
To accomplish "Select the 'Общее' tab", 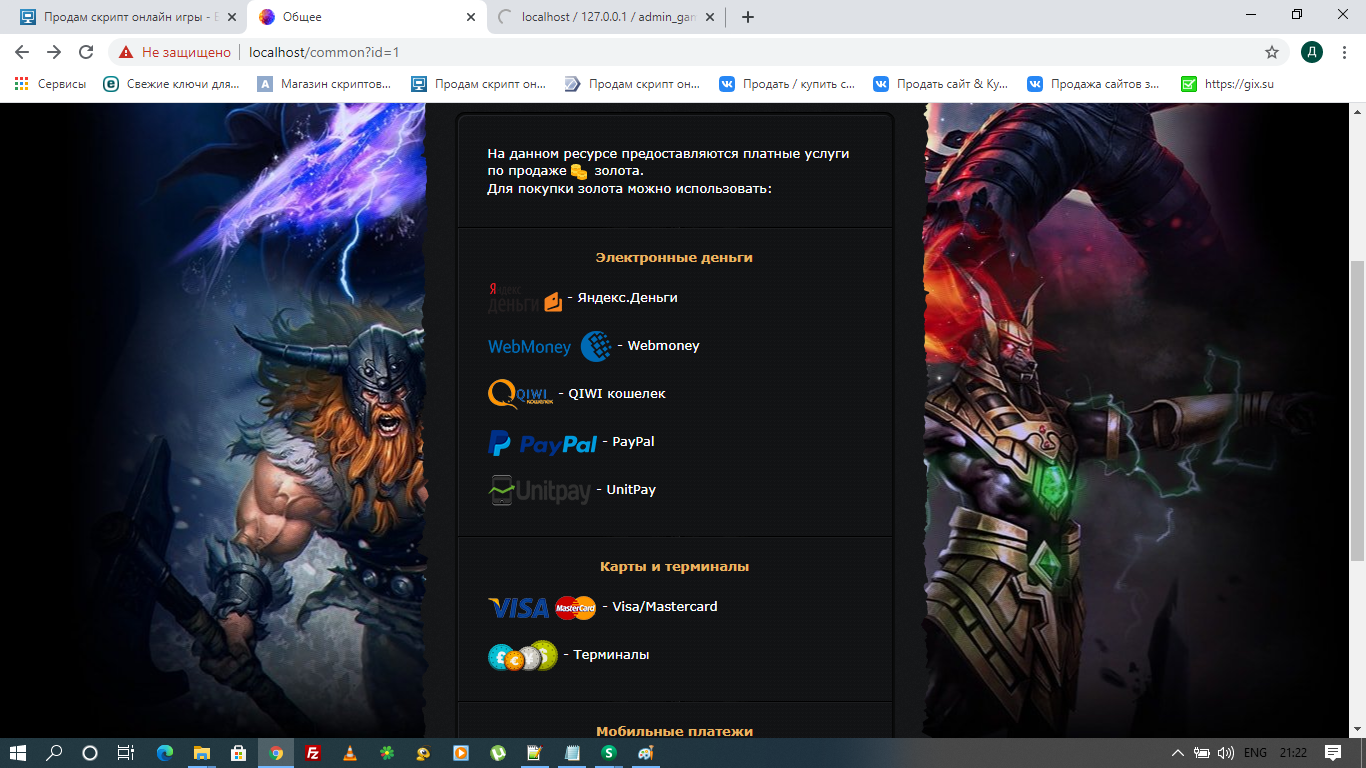I will (x=367, y=17).
